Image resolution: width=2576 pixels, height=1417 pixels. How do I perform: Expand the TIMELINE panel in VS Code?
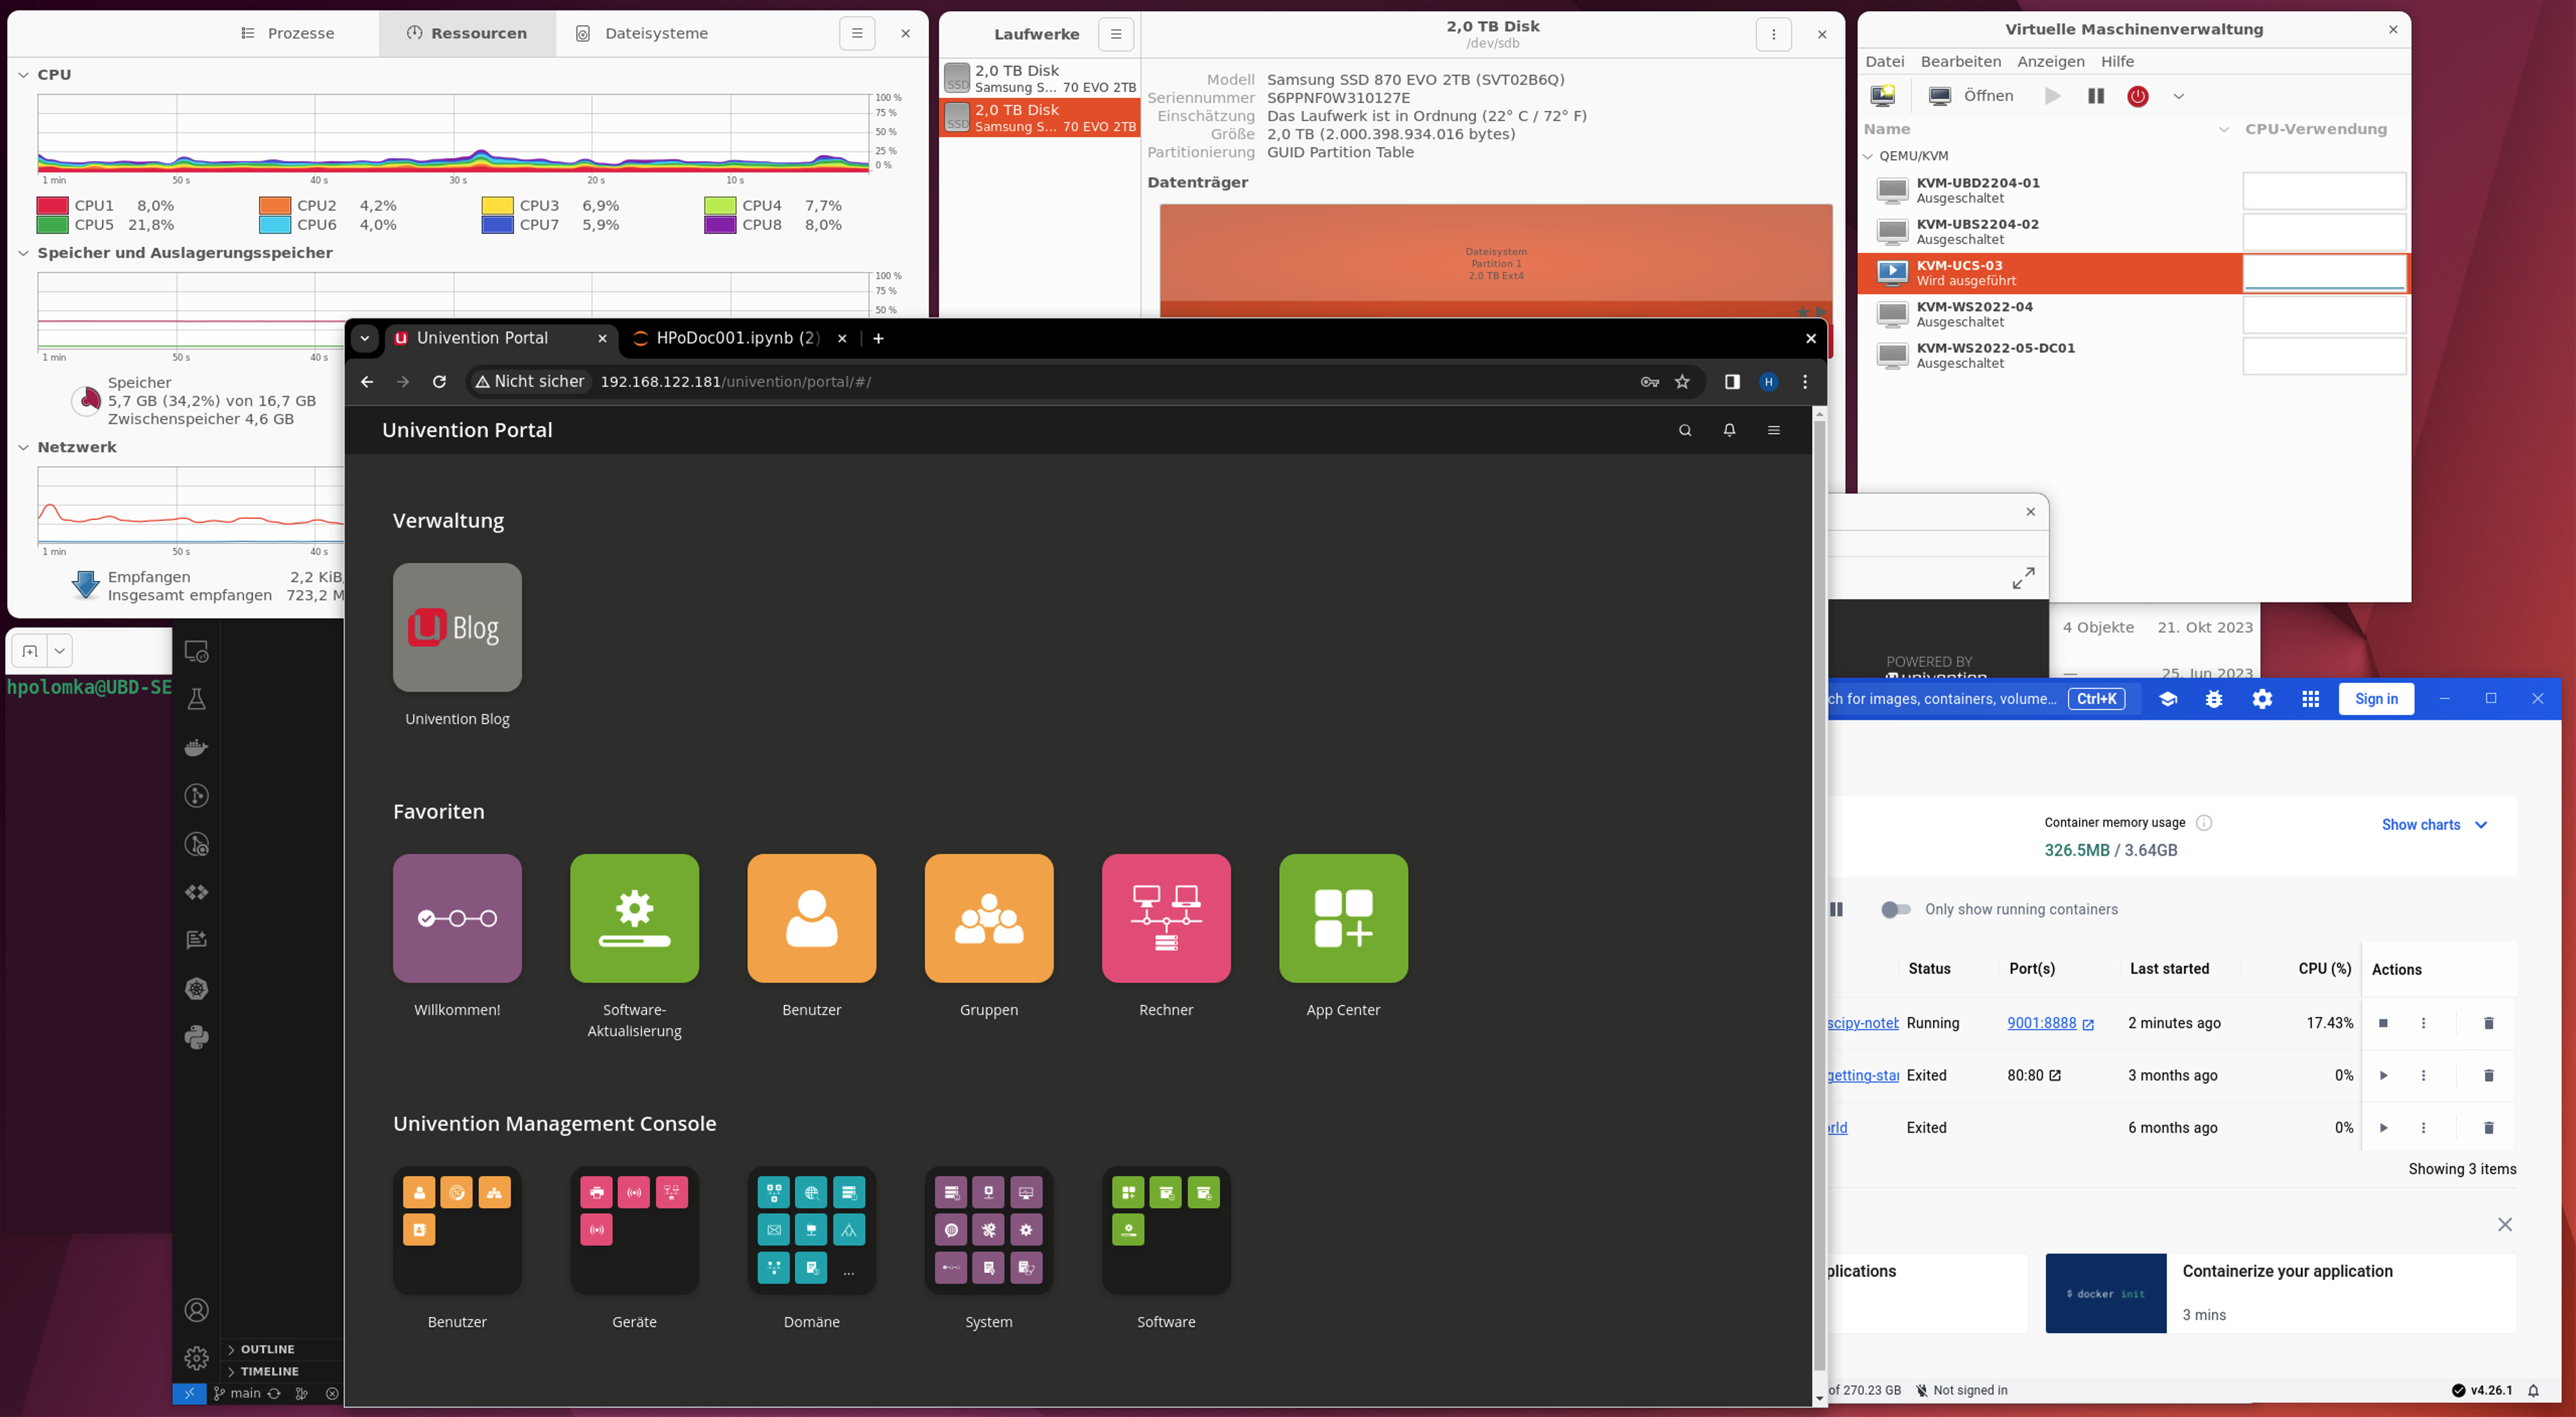coord(269,1371)
